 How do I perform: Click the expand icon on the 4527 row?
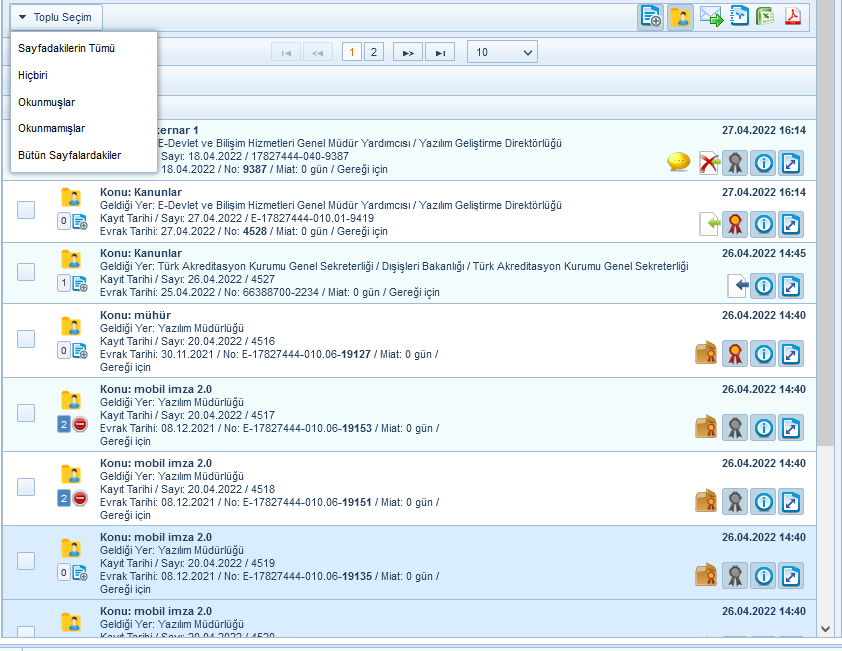[791, 287]
